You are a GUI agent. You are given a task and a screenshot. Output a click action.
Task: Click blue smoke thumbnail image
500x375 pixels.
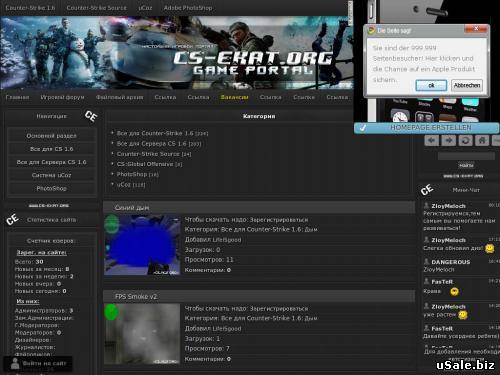pyautogui.click(x=142, y=245)
